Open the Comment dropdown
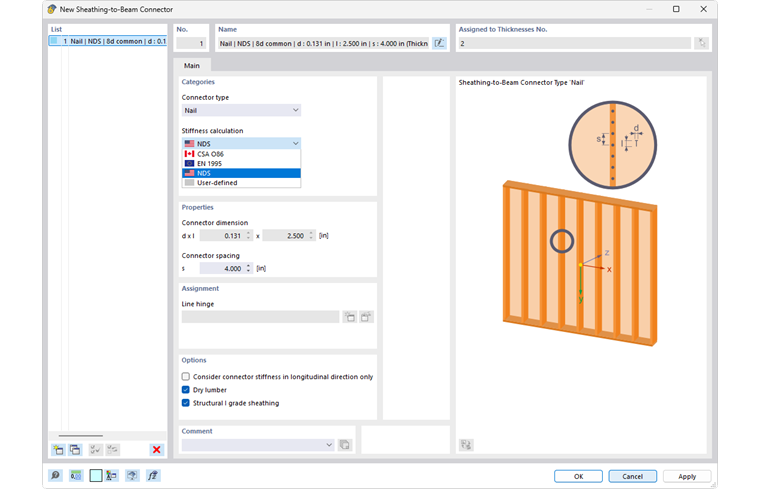760x489 pixels. point(258,445)
